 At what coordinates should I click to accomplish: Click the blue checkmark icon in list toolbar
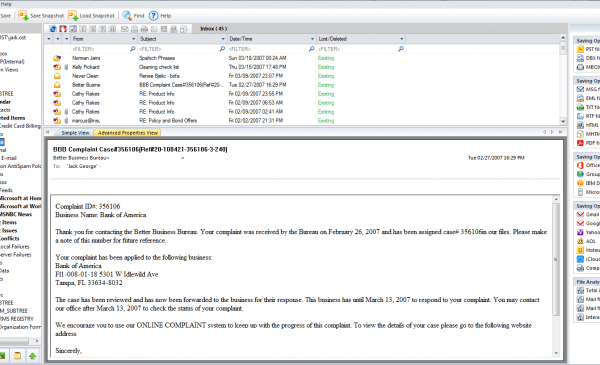coord(73,29)
